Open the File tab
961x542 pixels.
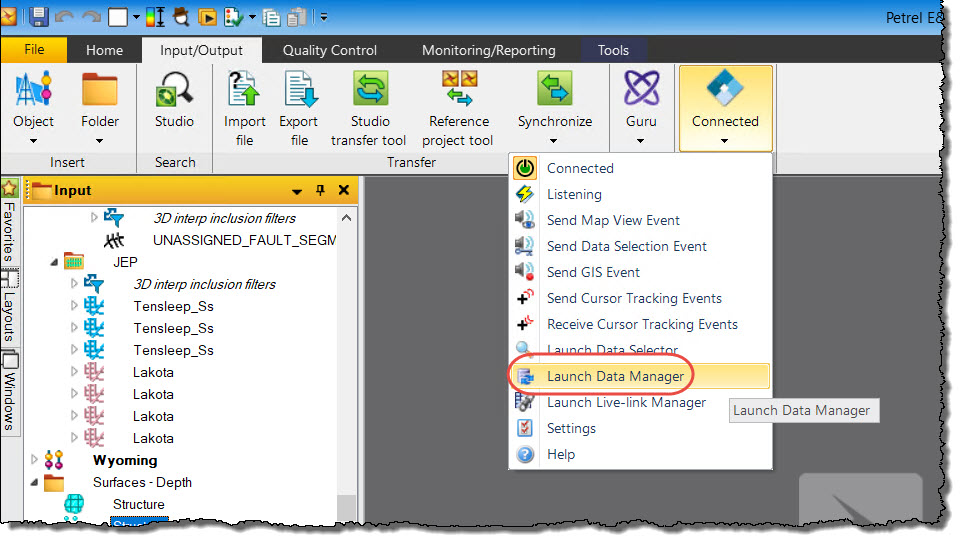pyautogui.click(x=34, y=50)
